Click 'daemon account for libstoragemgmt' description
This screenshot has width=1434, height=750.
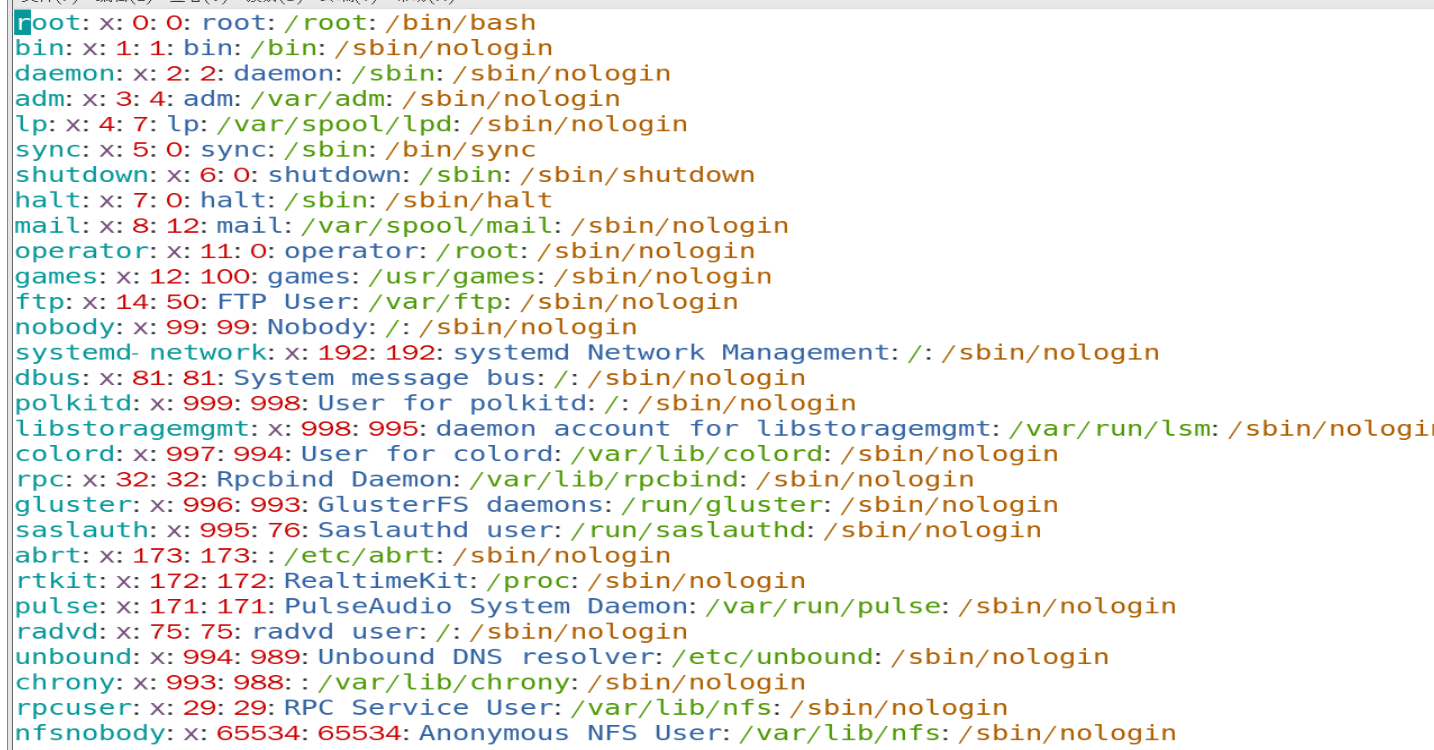click(713, 429)
